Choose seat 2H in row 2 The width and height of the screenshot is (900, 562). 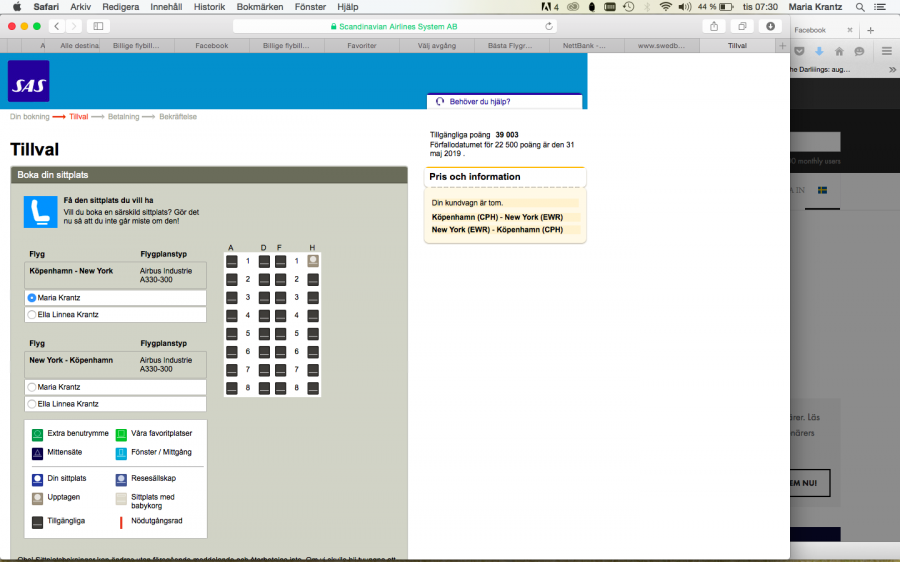click(313, 280)
